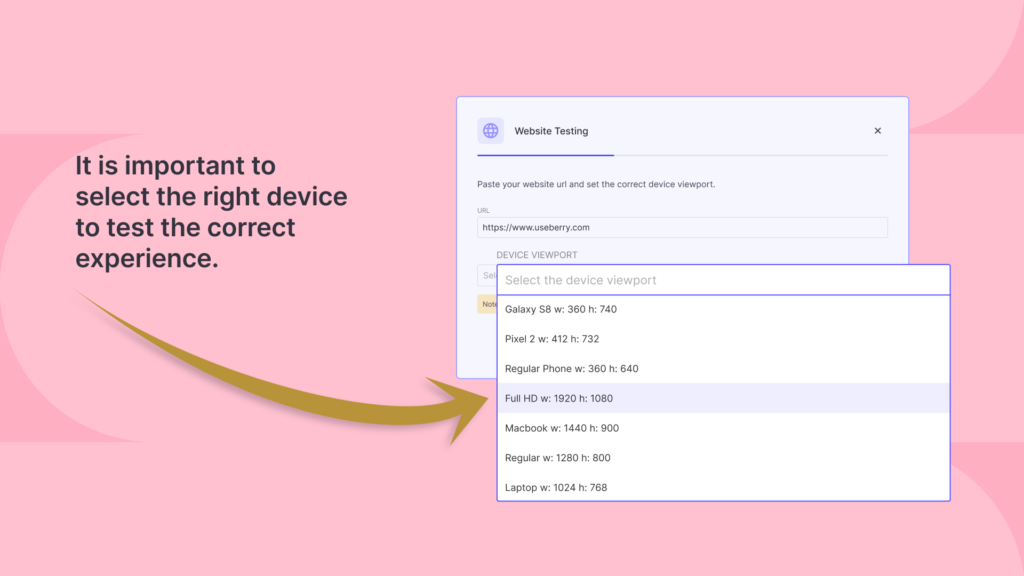Choose the Regular w: 1280 viewport
The image size is (1024, 576).
(556, 457)
